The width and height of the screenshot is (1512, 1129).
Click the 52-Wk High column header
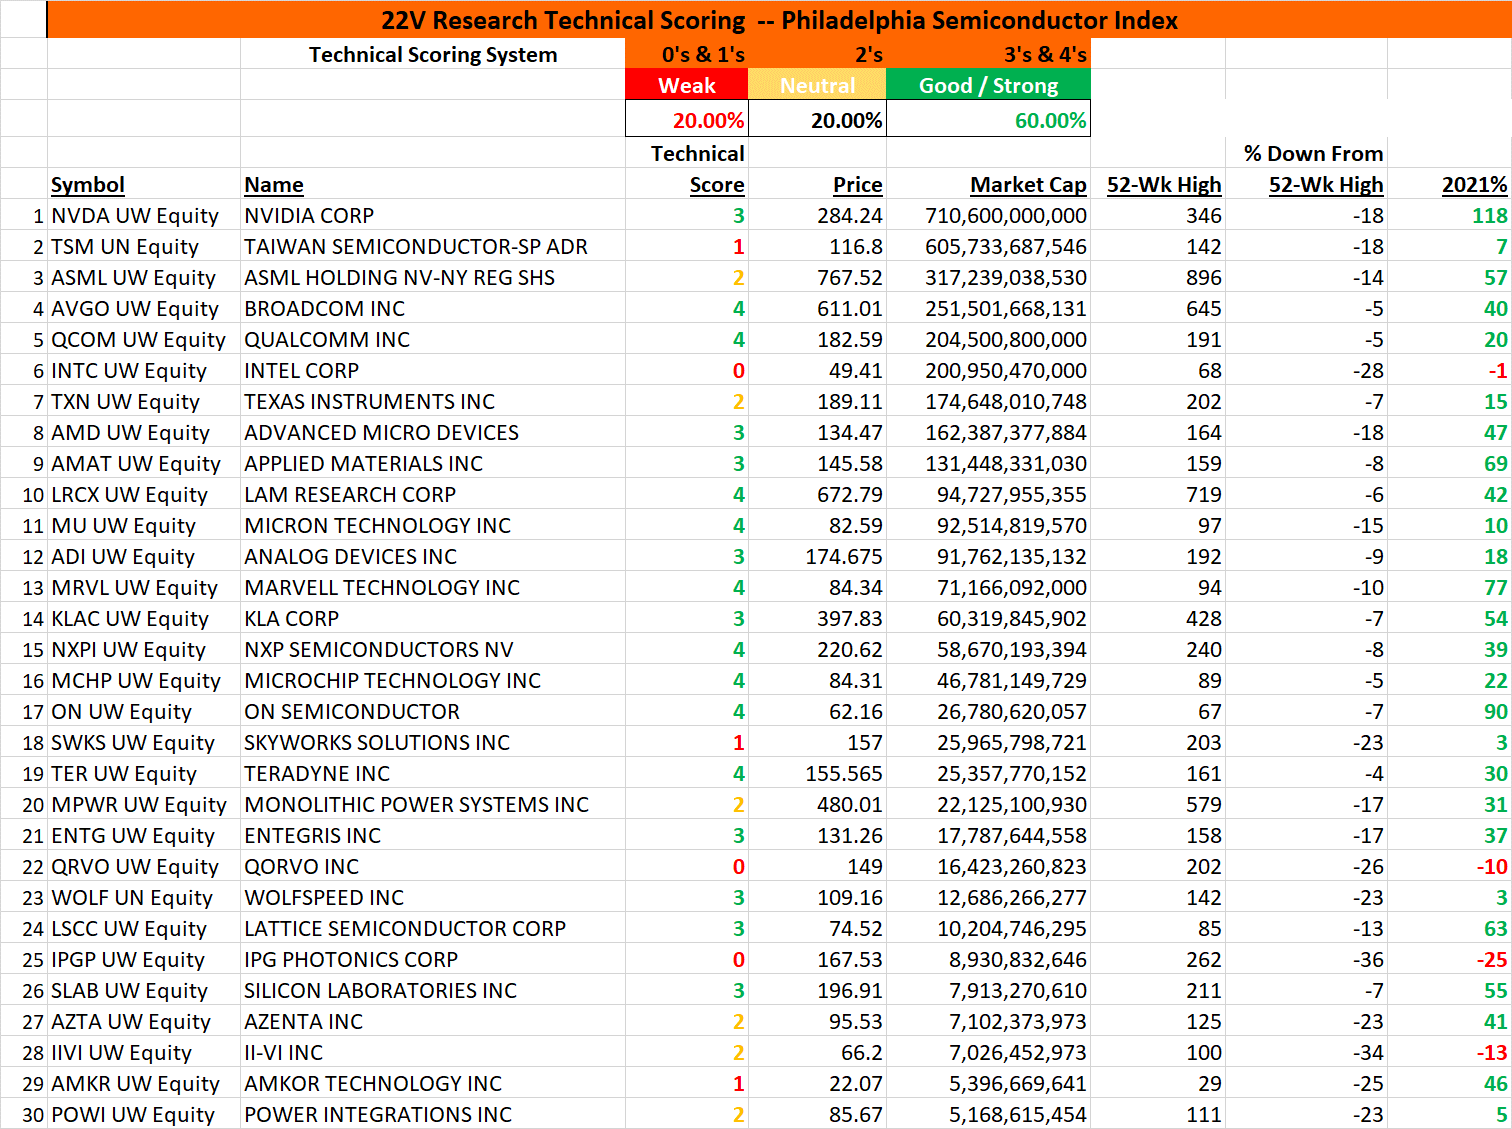[1164, 185]
